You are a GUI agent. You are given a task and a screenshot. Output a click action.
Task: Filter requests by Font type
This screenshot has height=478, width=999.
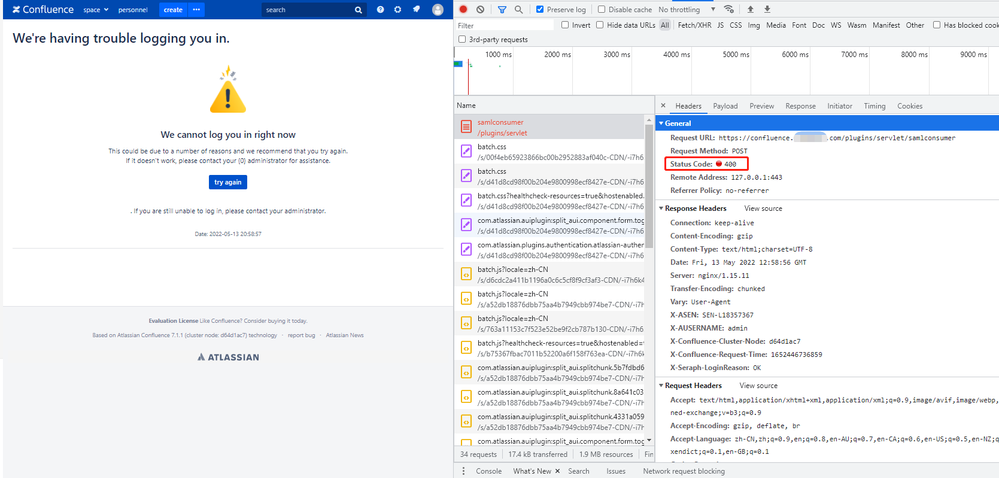[x=799, y=25]
